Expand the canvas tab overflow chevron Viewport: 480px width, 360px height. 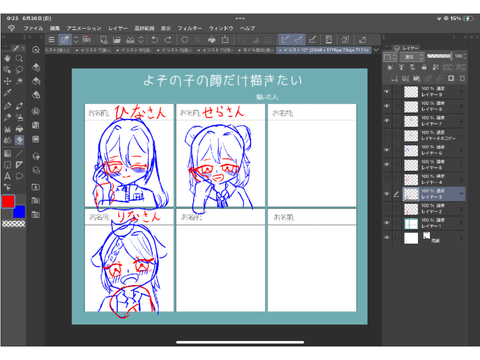(376, 50)
